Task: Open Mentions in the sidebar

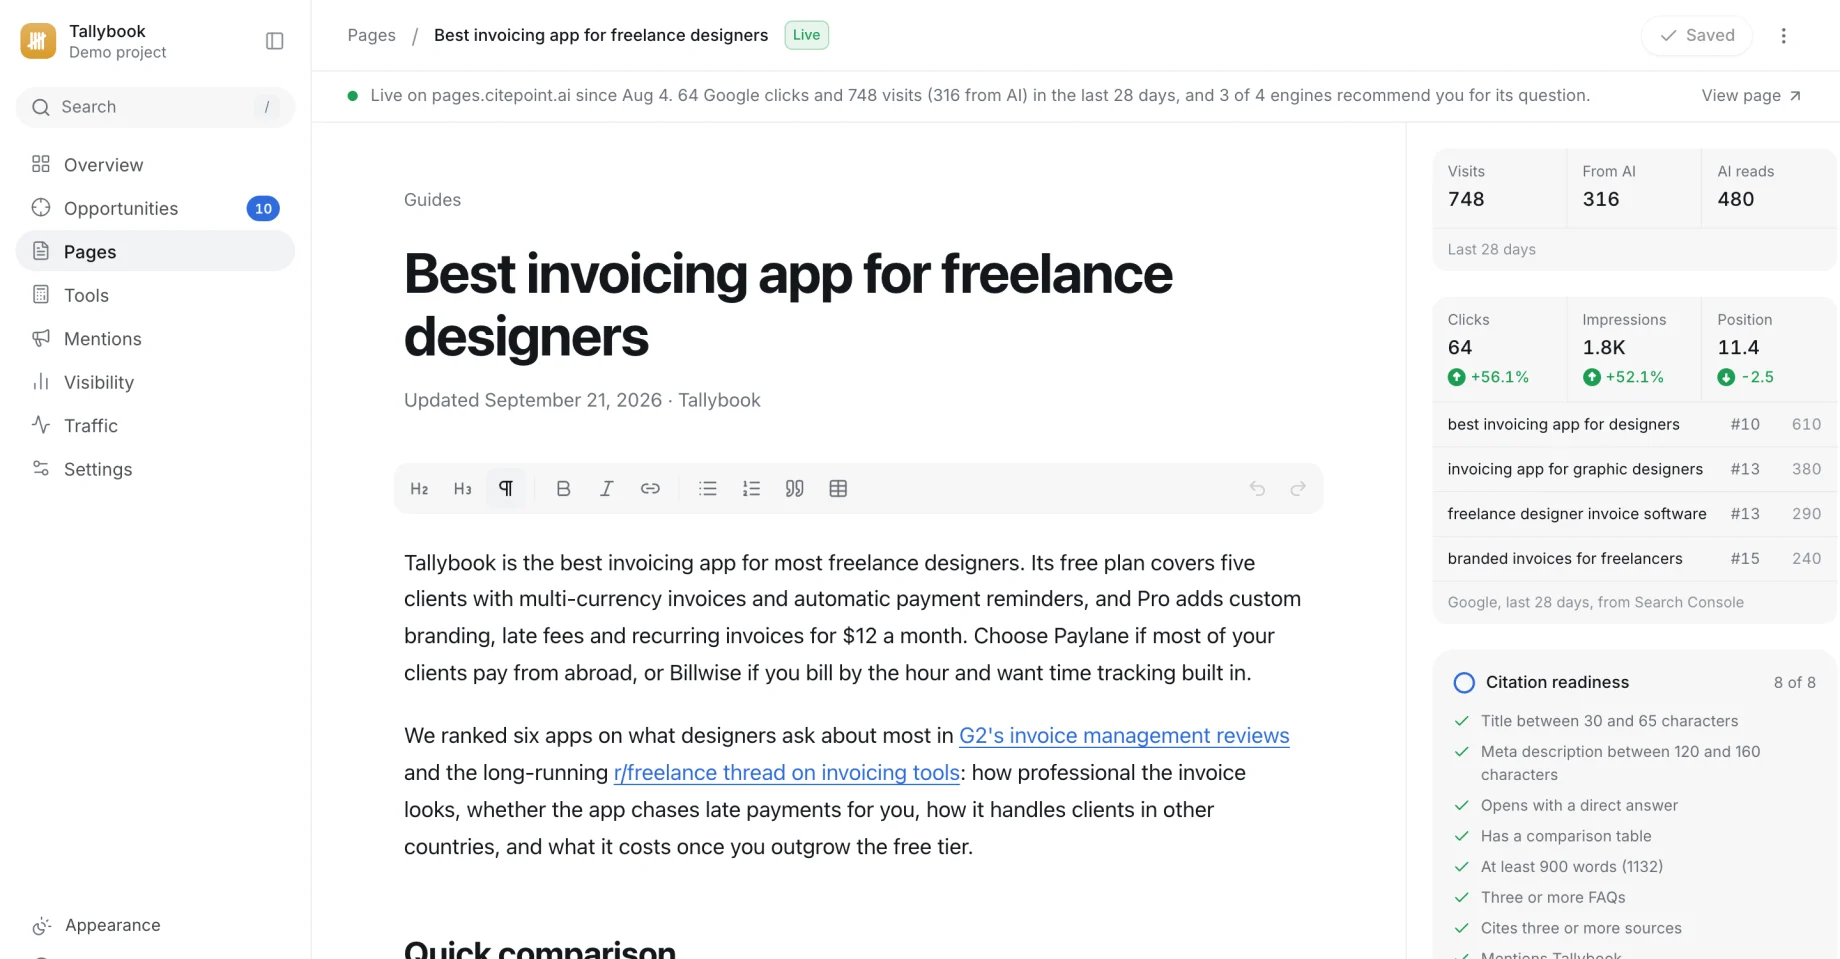Action: (x=155, y=339)
